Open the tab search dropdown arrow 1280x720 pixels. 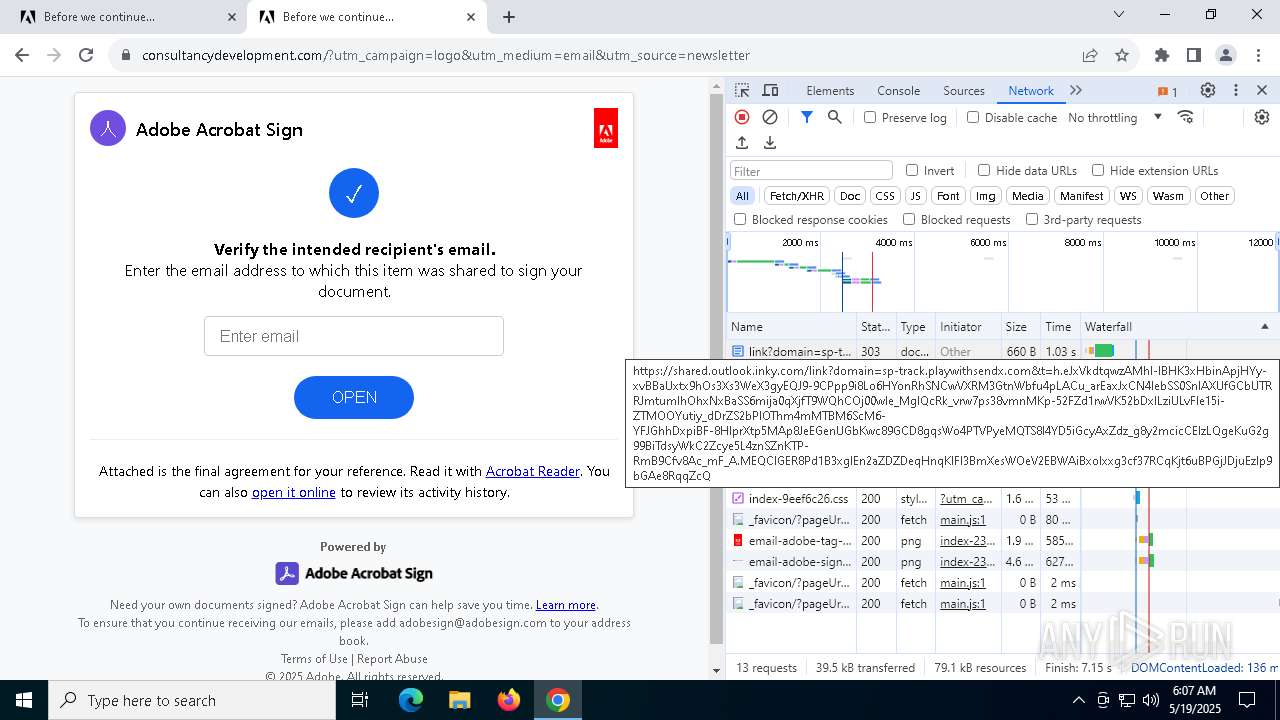click(x=1119, y=15)
